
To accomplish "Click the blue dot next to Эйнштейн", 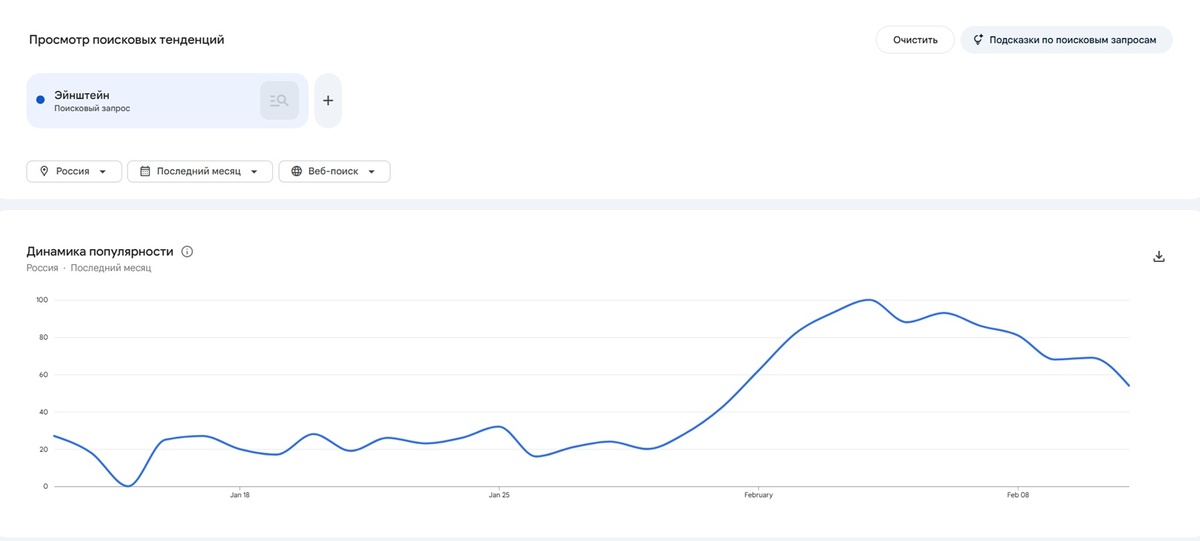I will point(40,100).
